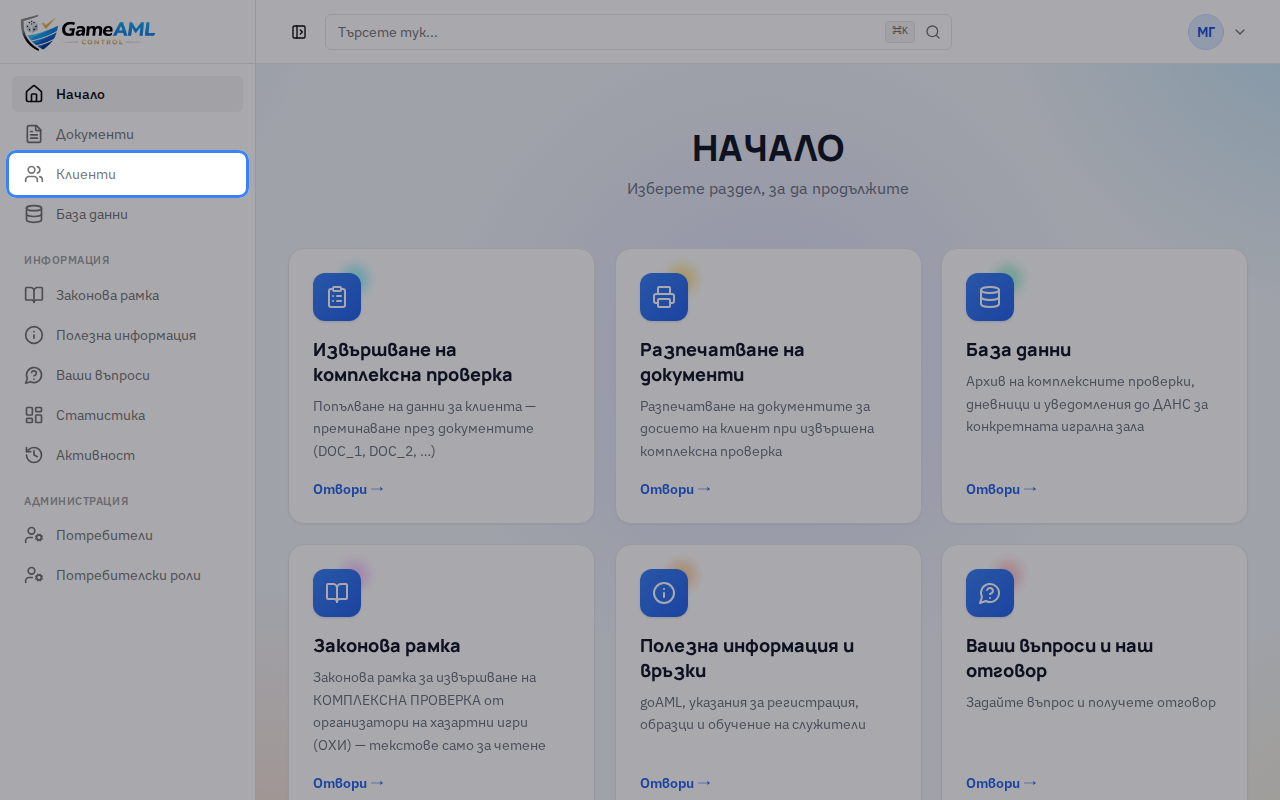Click the info icon on Полезна информация и връзки card
The width and height of the screenshot is (1280, 800).
664,593
